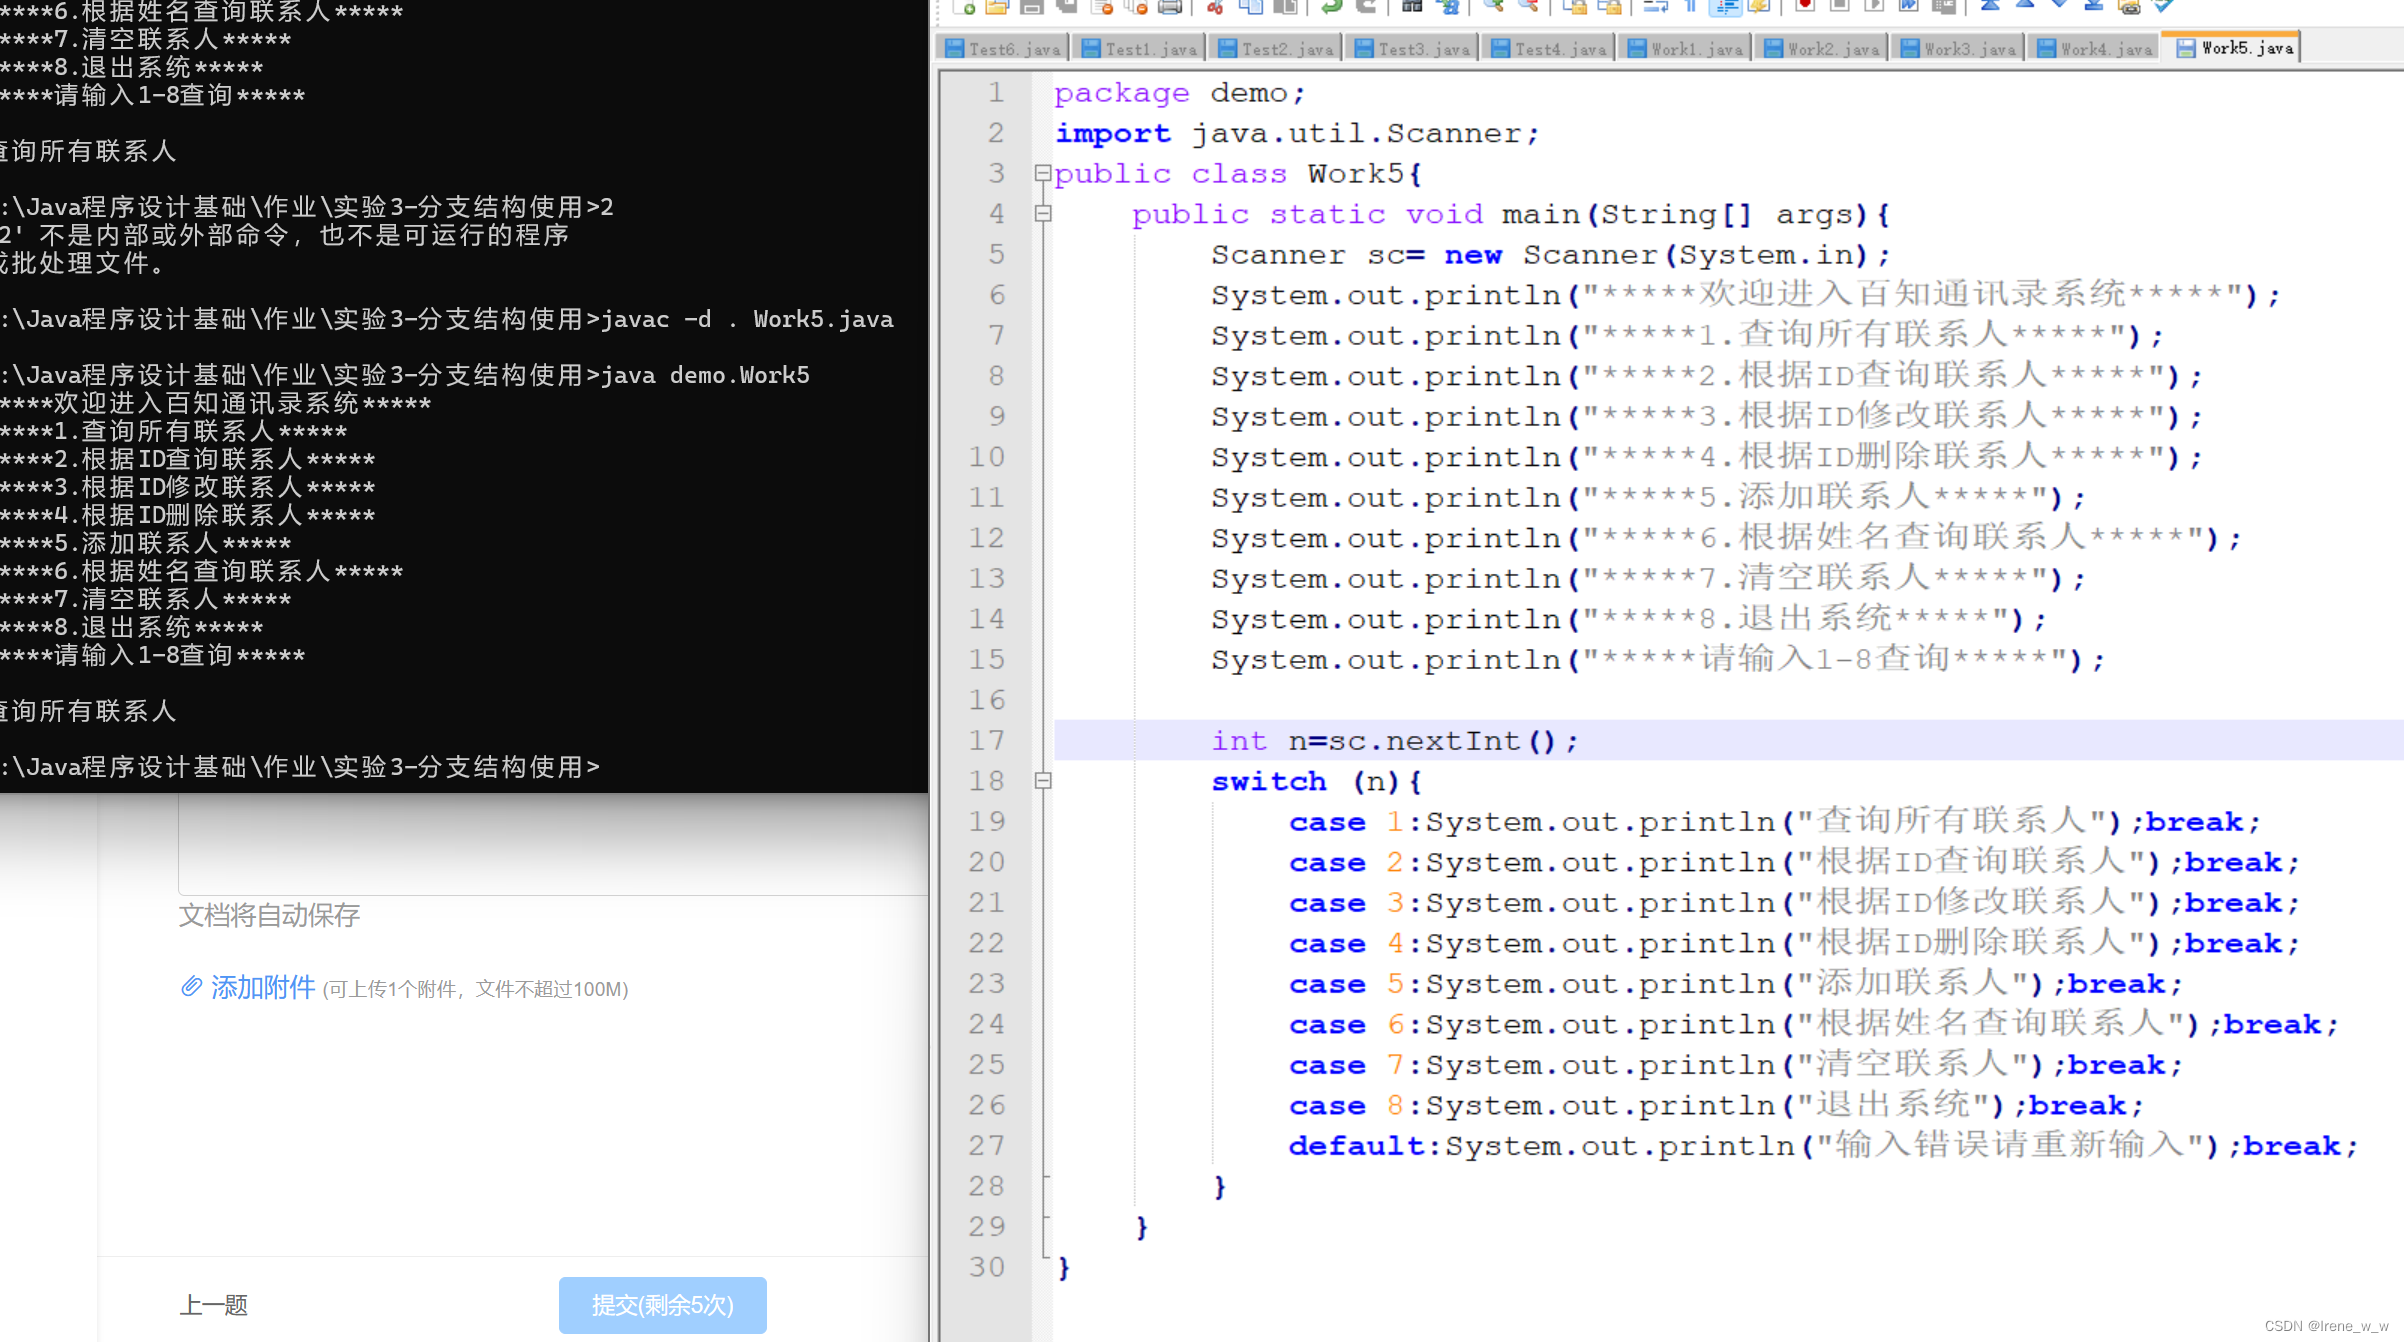Image resolution: width=2404 pixels, height=1342 pixels.
Task: Click the Zoom In magnifier icon
Action: 1493,6
